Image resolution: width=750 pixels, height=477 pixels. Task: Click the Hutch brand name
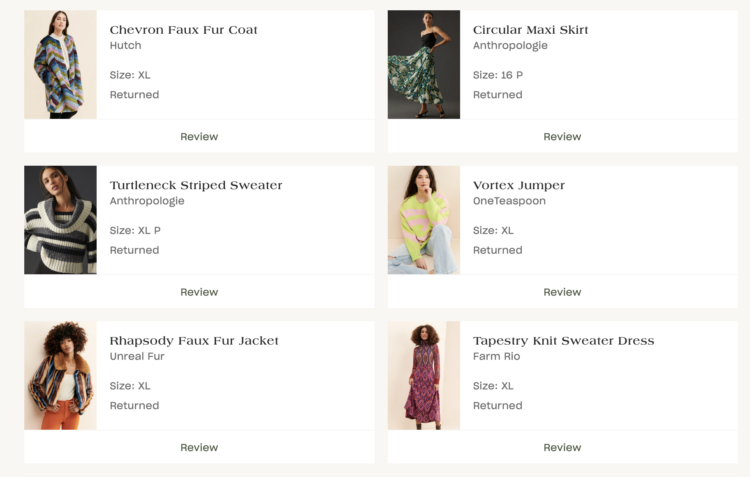click(125, 46)
